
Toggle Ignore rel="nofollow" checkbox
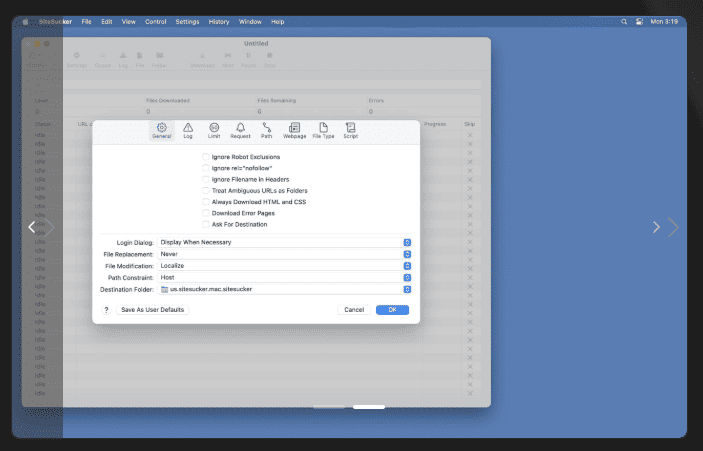tap(205, 168)
